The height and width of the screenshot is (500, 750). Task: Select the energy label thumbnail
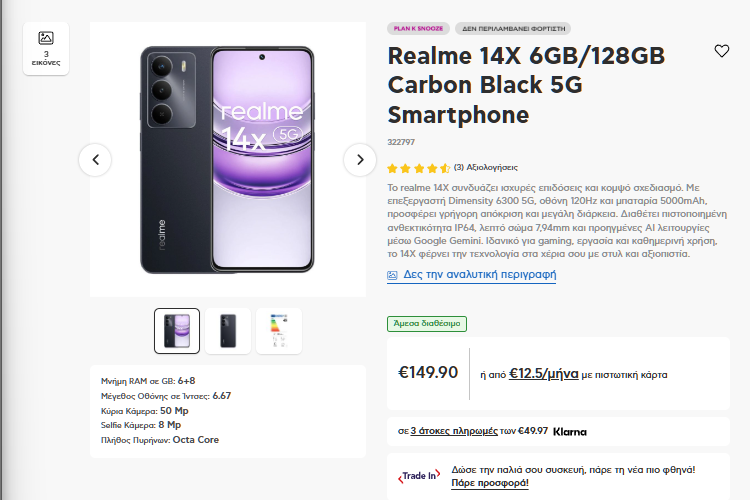279,330
